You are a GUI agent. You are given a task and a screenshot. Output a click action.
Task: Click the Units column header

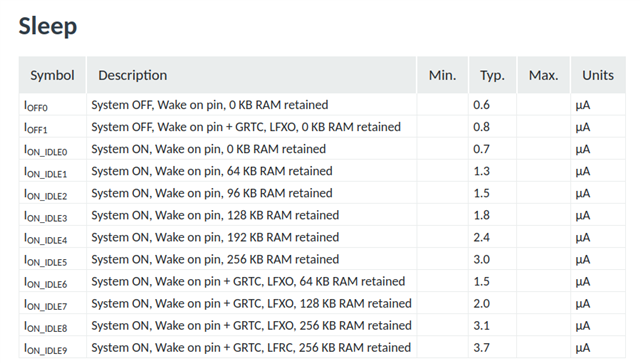point(598,75)
